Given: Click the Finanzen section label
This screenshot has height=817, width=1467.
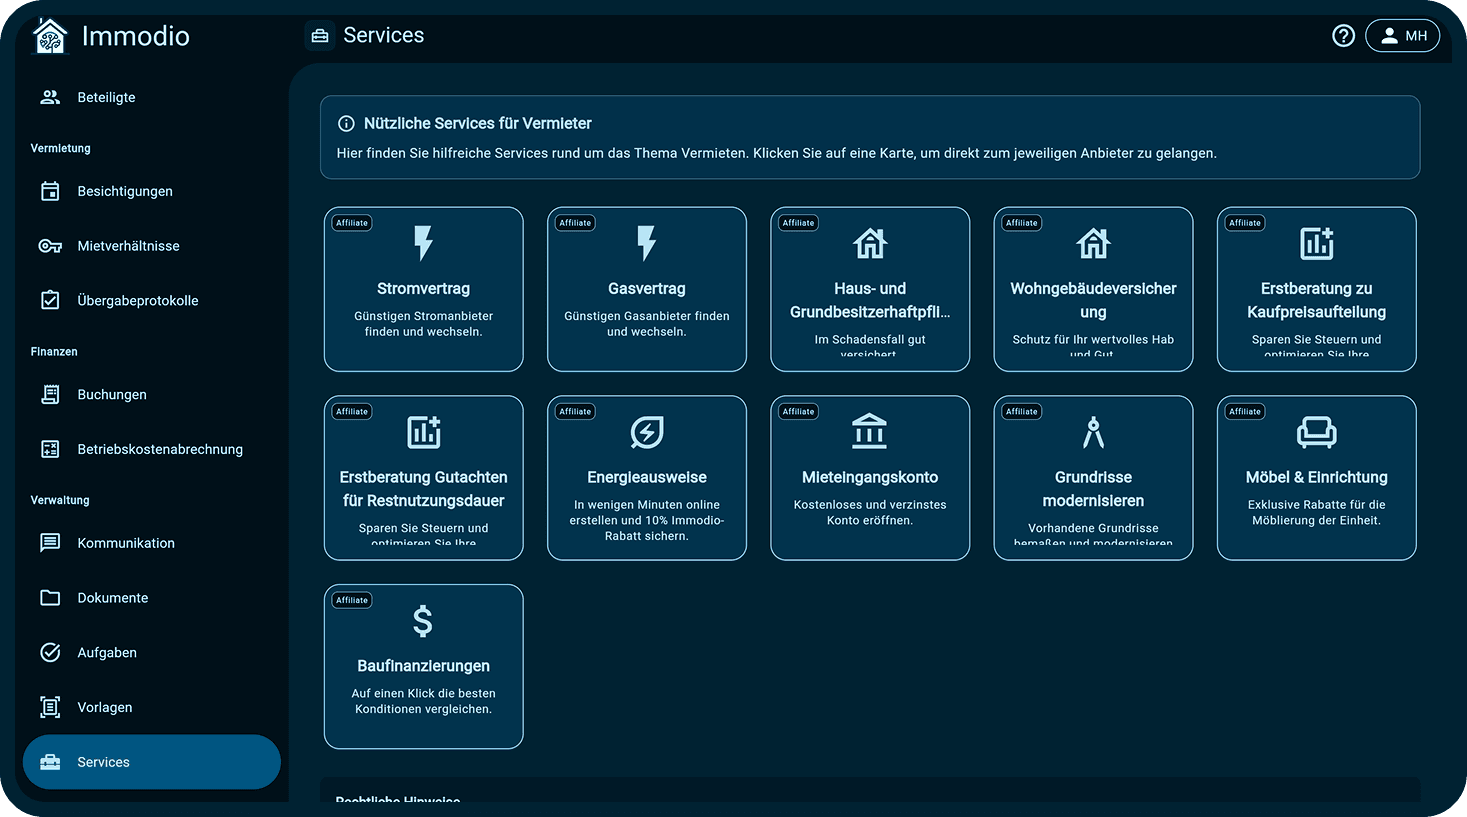Looking at the screenshot, I should (x=54, y=352).
